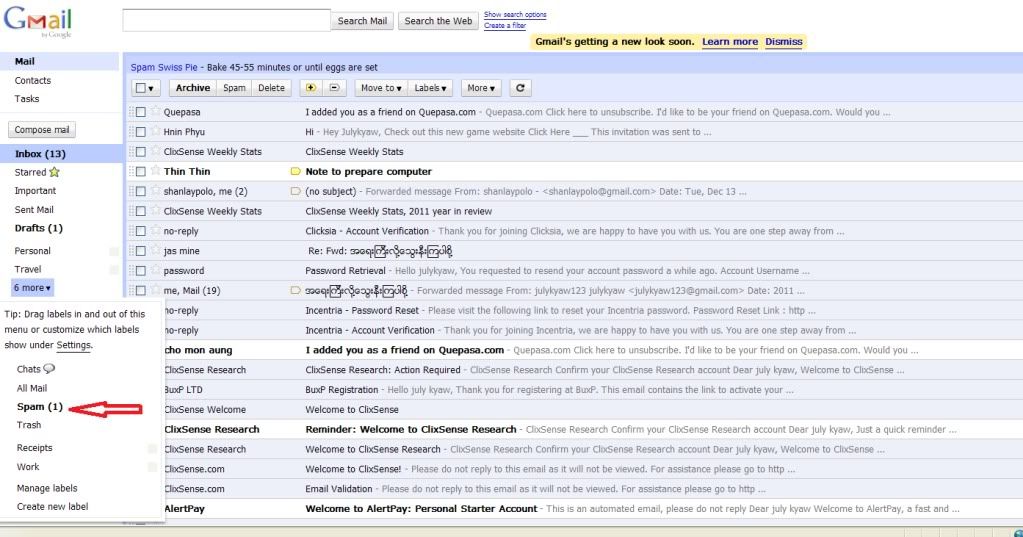Check the no-reply Clicksia email checkbox
The image size is (1023, 537).
pyautogui.click(x=140, y=231)
